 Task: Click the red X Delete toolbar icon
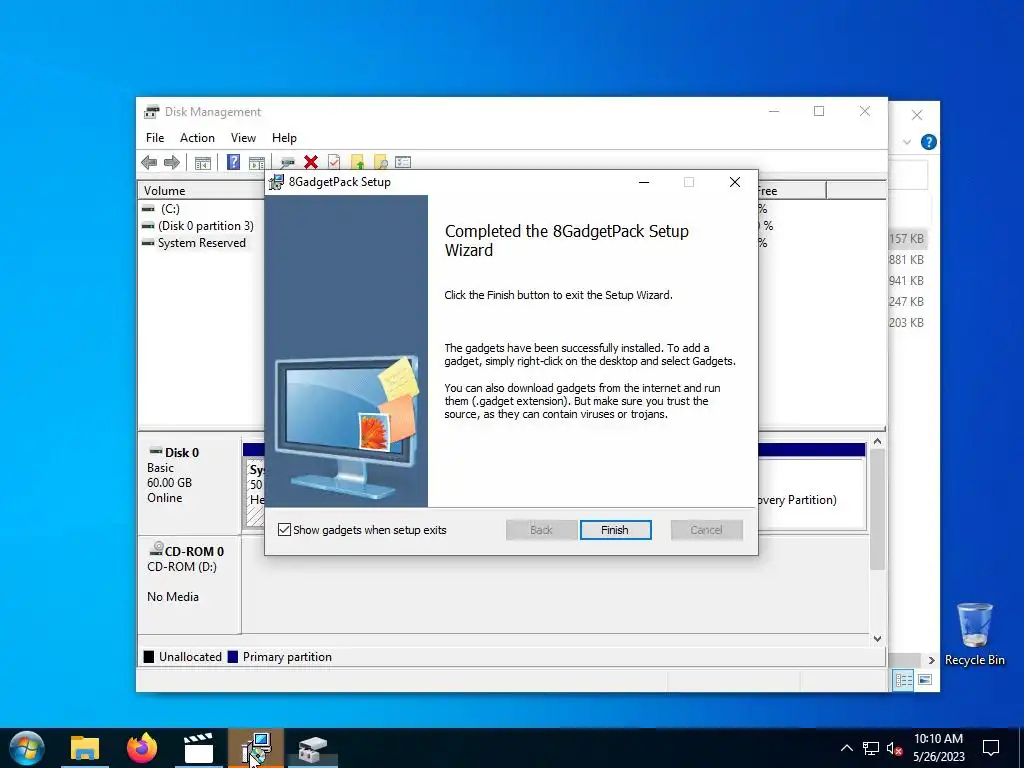tap(311, 163)
